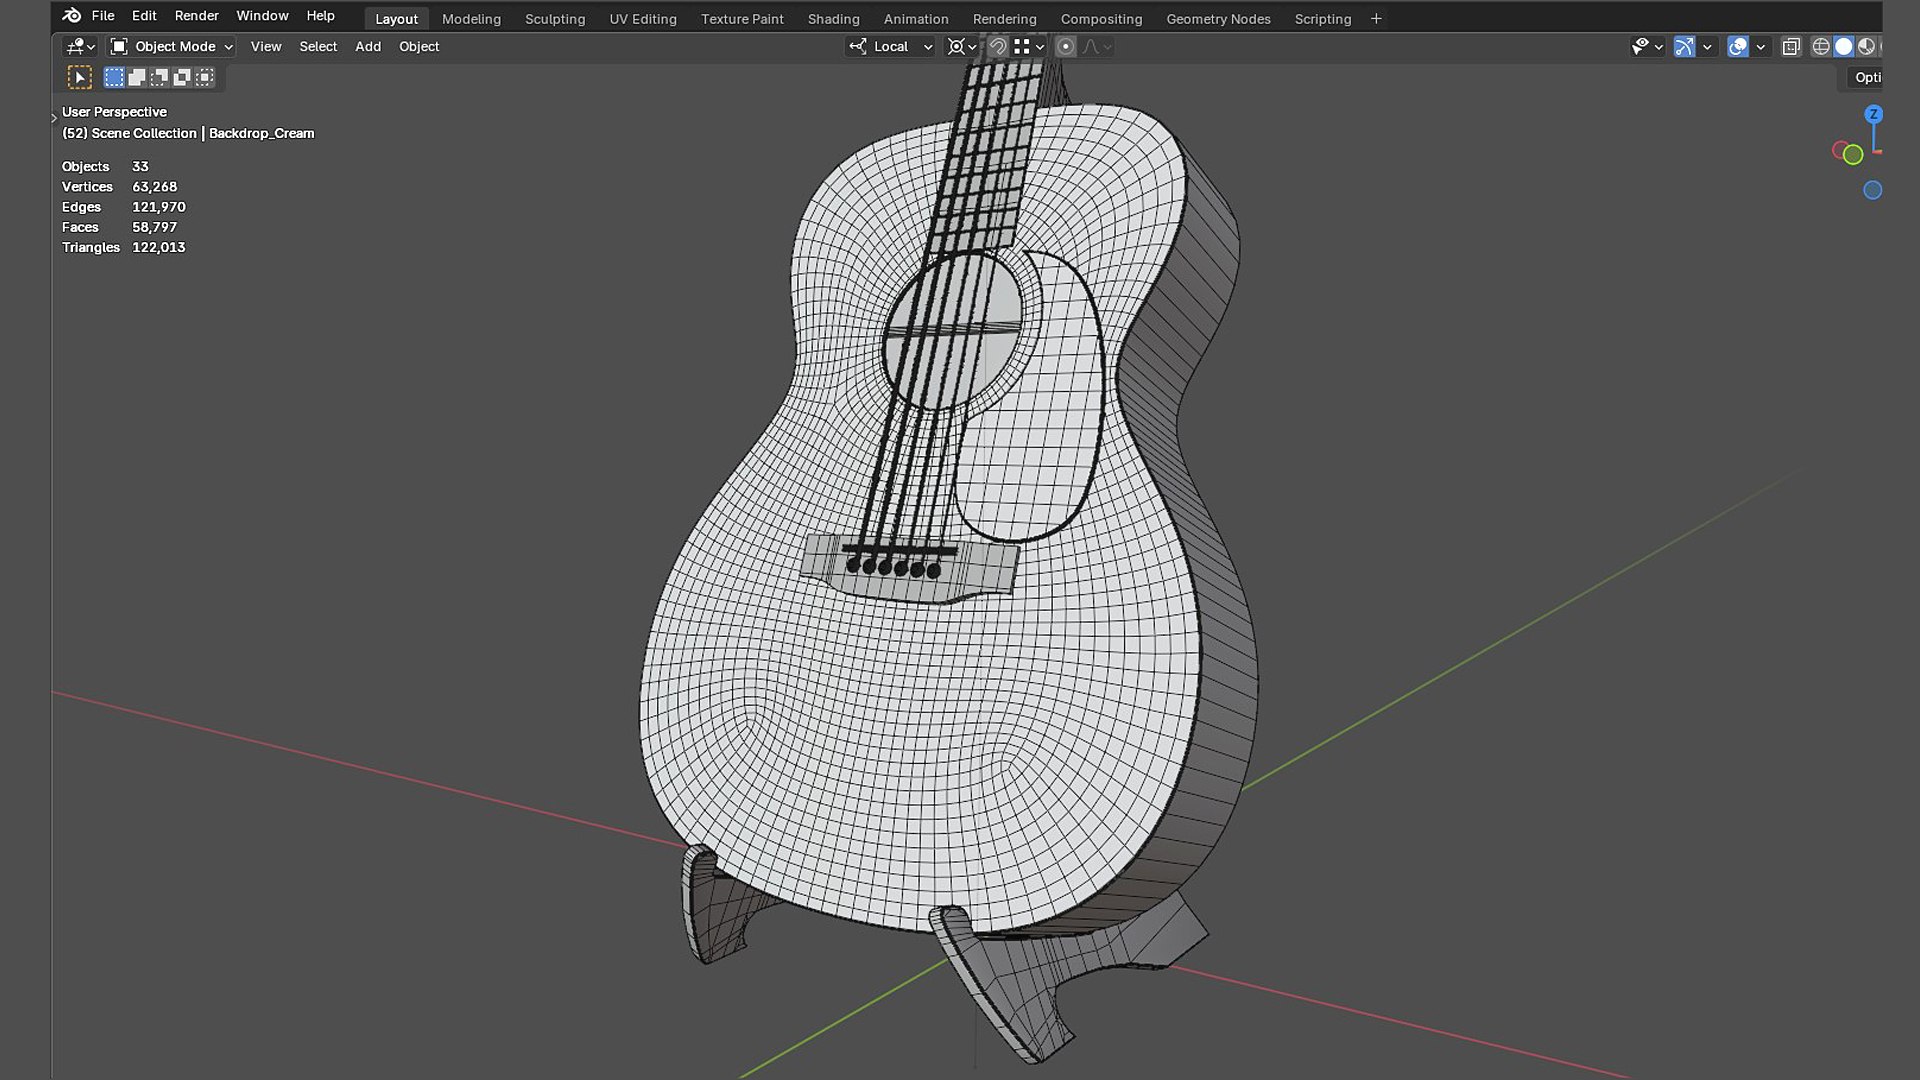The width and height of the screenshot is (1920, 1080).
Task: Switch to the Rendering workspace tab
Action: tap(1004, 19)
